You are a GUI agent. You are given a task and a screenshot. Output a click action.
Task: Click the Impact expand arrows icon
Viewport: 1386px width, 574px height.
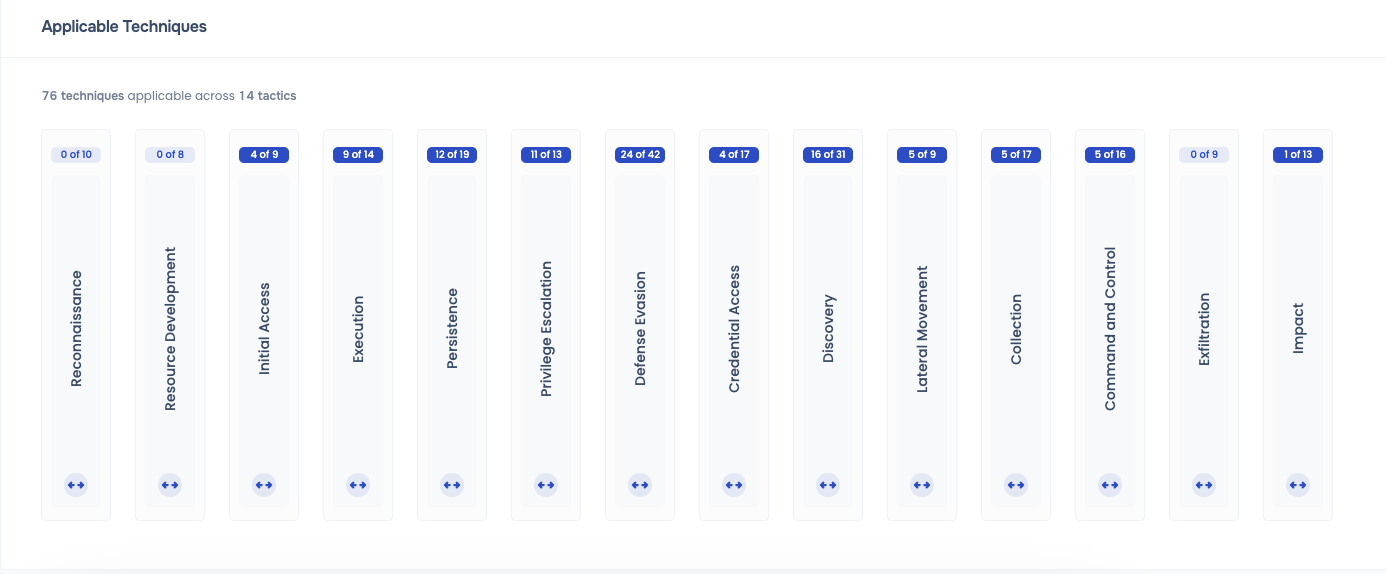[x=1298, y=485]
